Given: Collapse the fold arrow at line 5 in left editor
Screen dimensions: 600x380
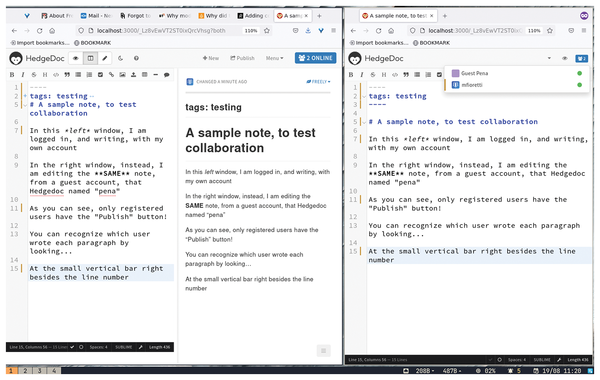Looking at the screenshot, I should pyautogui.click(x=25, y=105).
